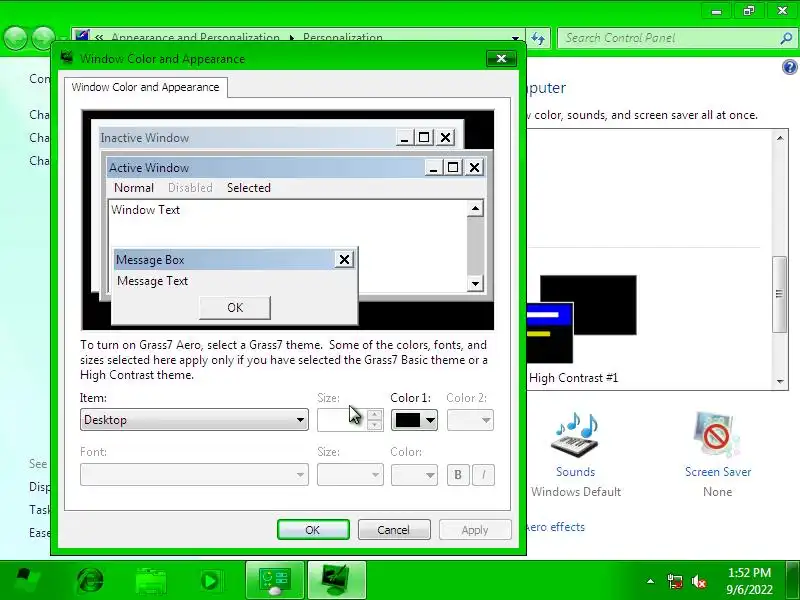The image size is (800, 600).
Task: Click the Search Control Panel field
Action: (x=668, y=38)
